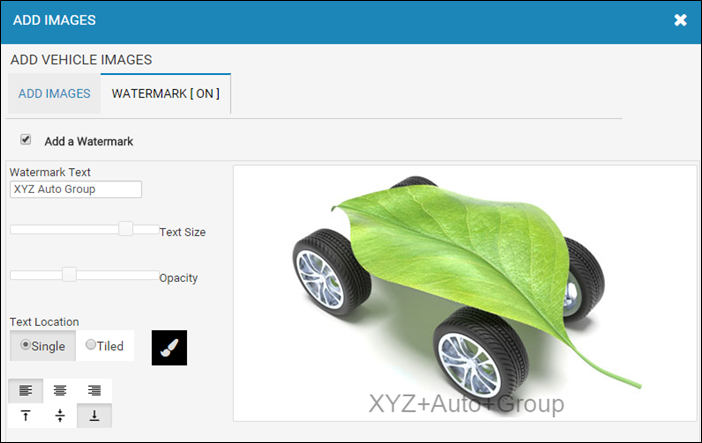Click the Text Size slider handle
This screenshot has width=702, height=443.
point(126,228)
